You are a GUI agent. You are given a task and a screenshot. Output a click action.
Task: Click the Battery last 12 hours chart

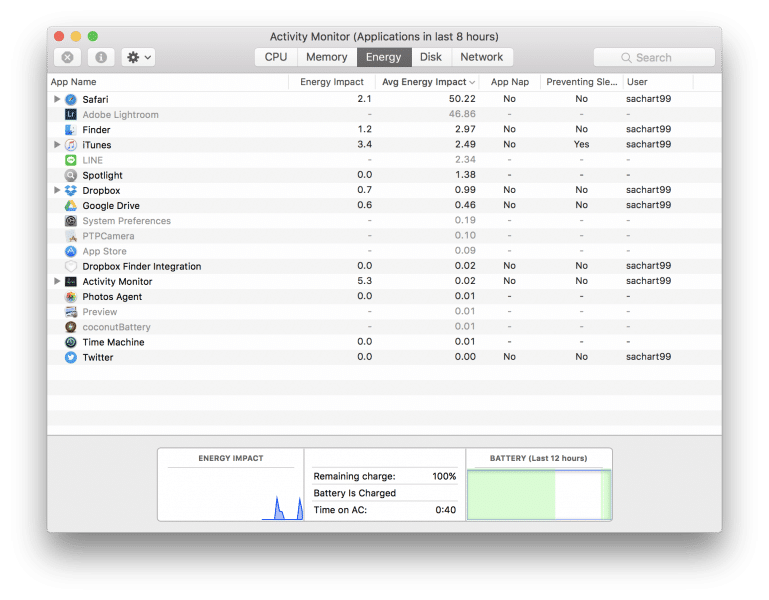click(539, 495)
